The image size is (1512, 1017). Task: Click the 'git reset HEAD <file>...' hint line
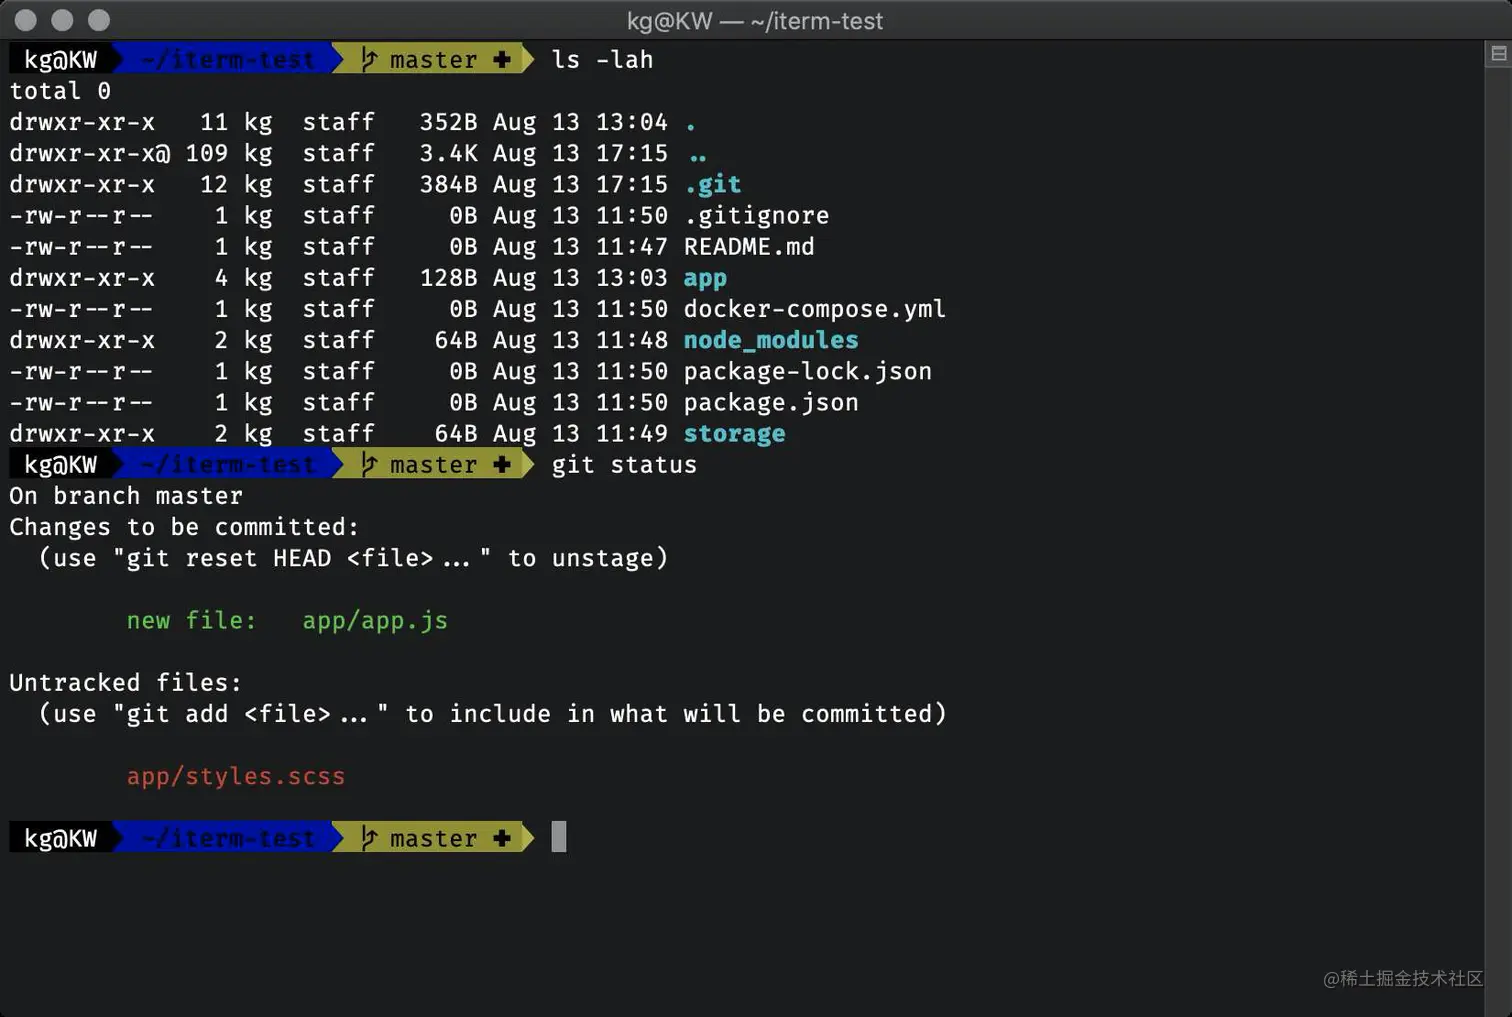(x=353, y=559)
